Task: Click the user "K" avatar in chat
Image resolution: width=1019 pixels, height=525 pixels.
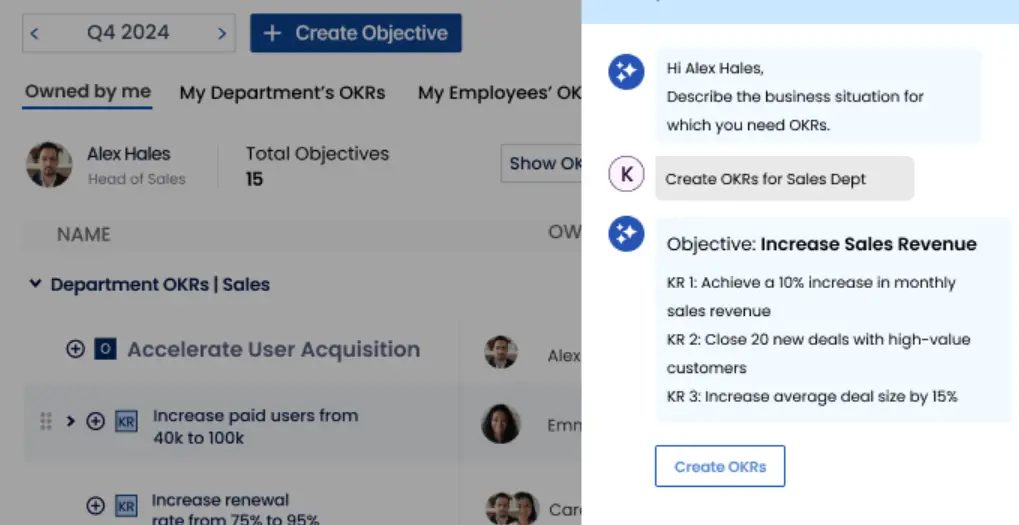Action: pyautogui.click(x=626, y=173)
